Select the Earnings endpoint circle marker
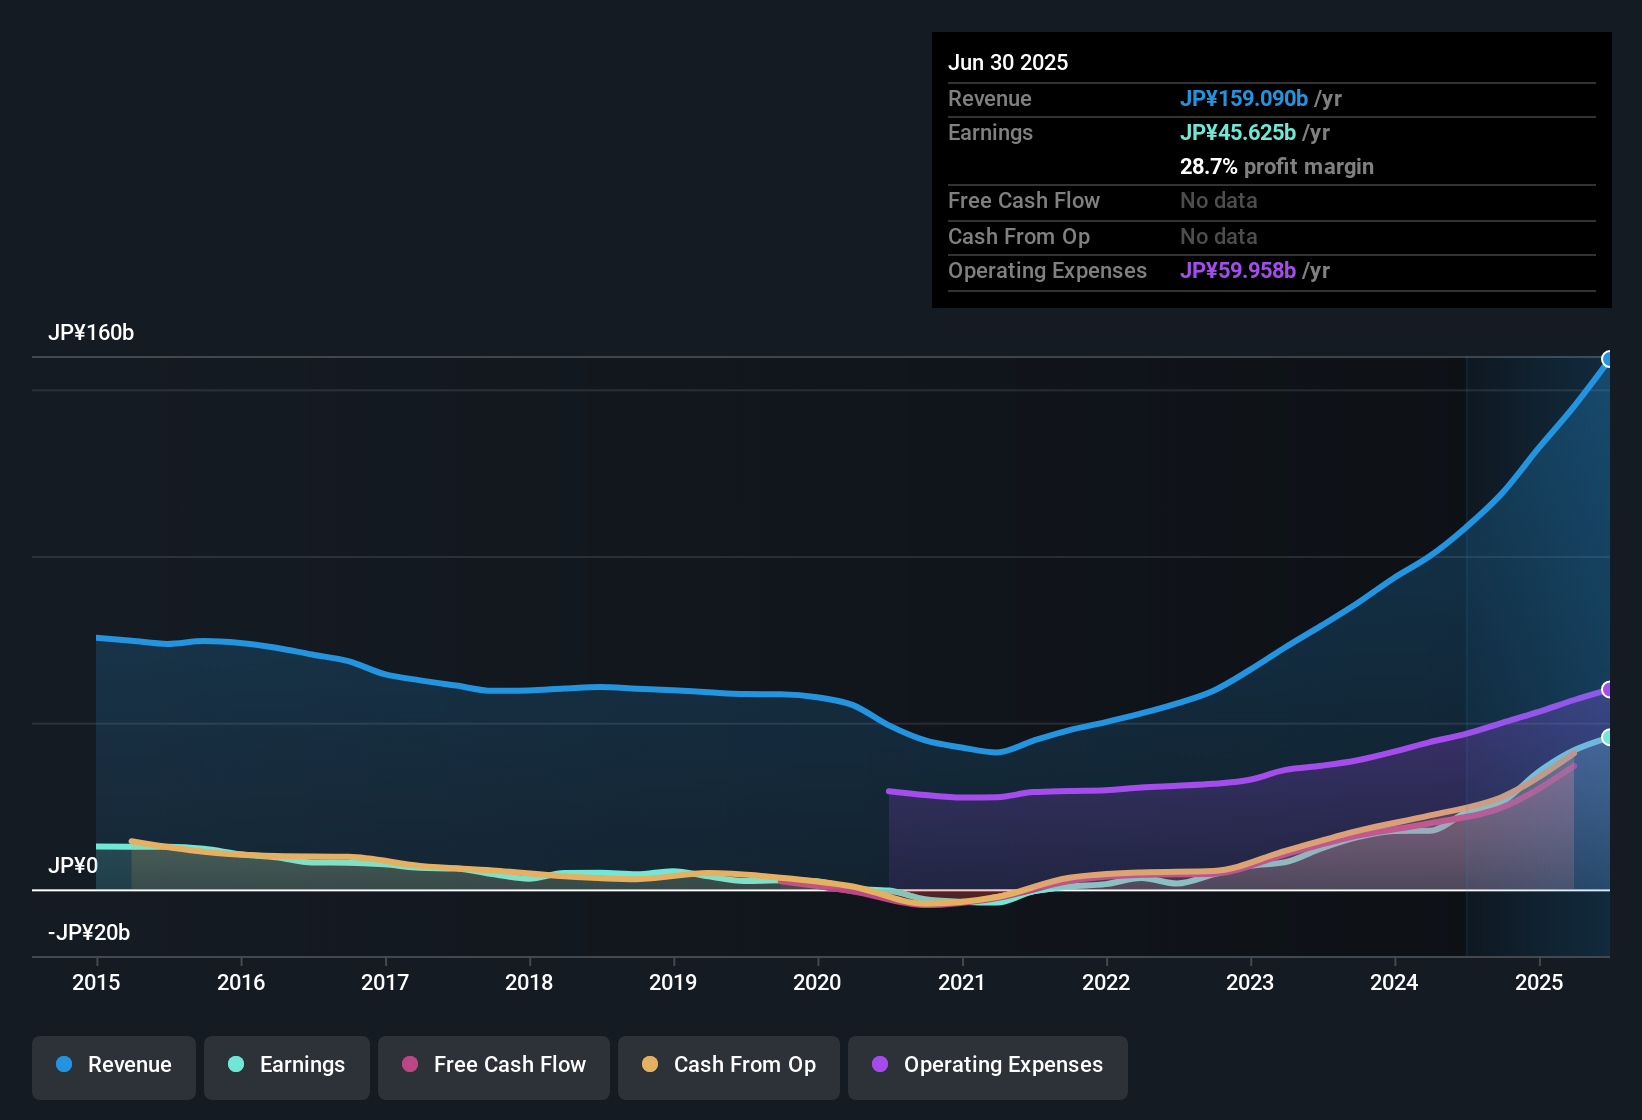Image resolution: width=1642 pixels, height=1120 pixels. (1608, 738)
